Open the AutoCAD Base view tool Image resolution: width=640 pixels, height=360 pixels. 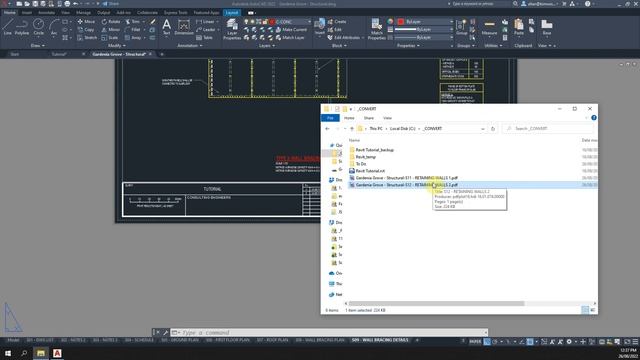pyautogui.click(x=547, y=27)
